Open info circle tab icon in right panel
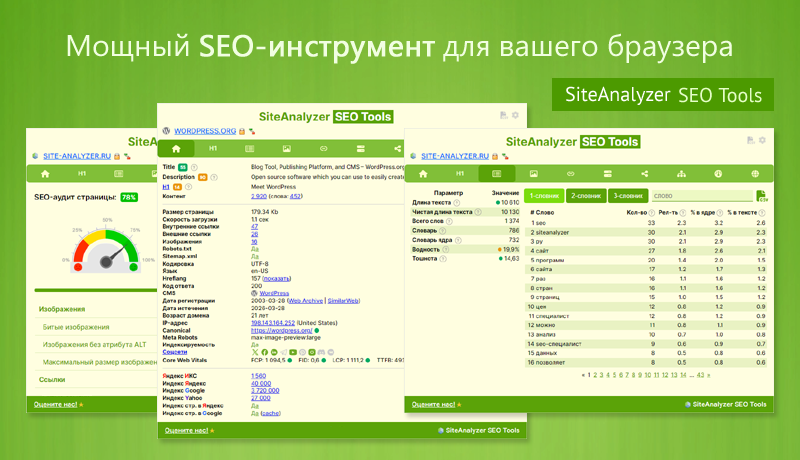 [x=718, y=174]
